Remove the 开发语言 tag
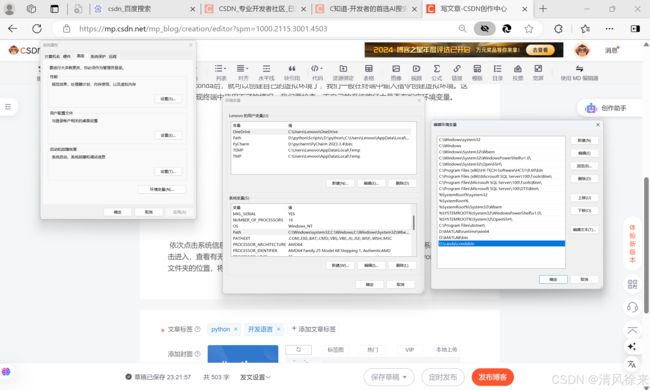The height and width of the screenshot is (390, 650). pyautogui.click(x=279, y=329)
